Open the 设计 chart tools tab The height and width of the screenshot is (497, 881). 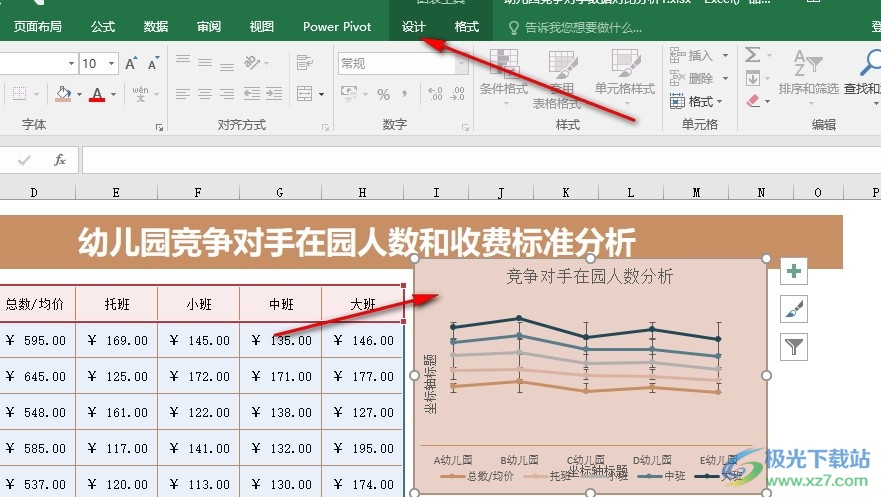(x=414, y=27)
